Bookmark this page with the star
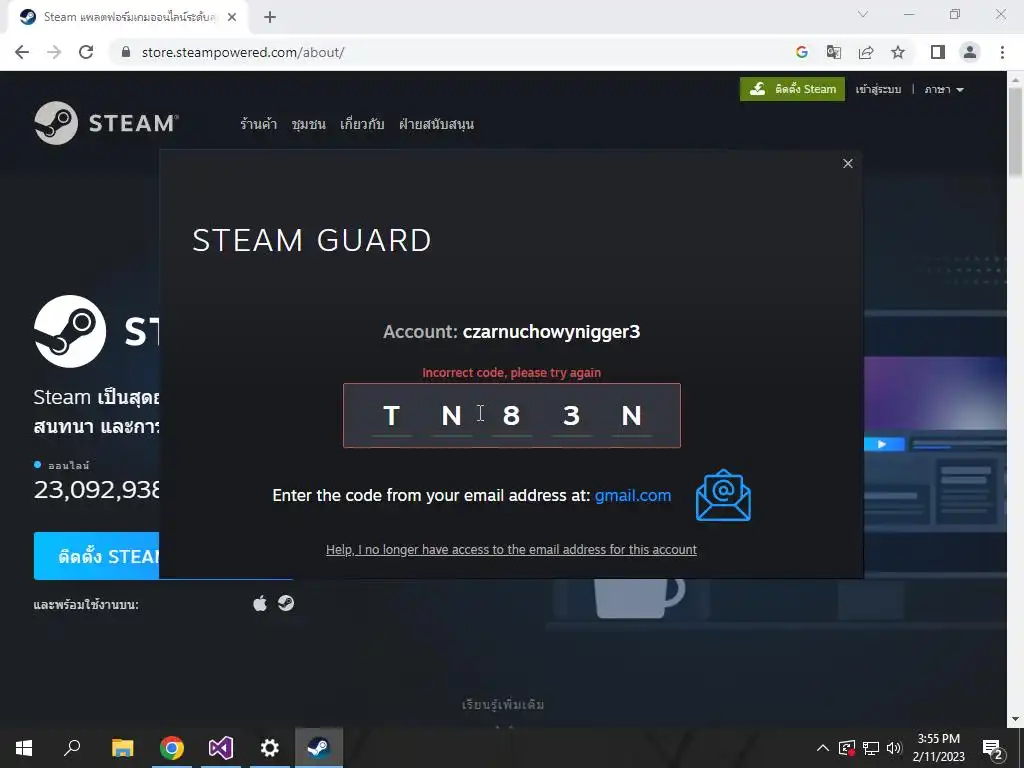1024x768 pixels. click(x=898, y=52)
